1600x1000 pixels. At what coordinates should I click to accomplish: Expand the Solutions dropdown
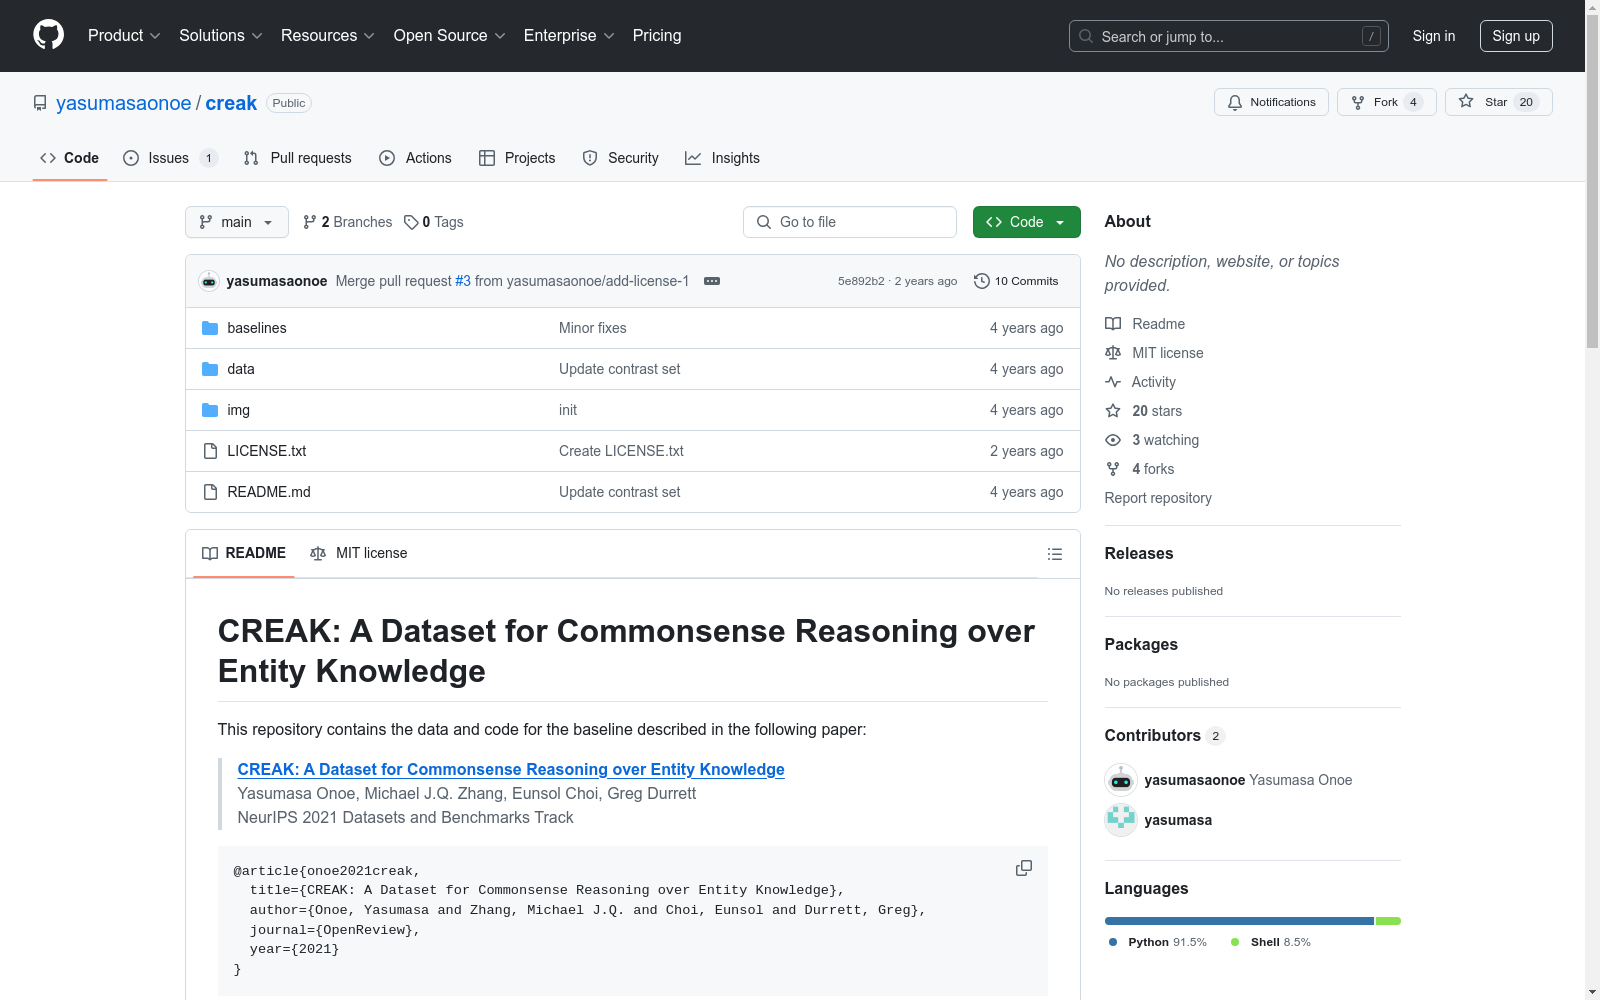(220, 36)
